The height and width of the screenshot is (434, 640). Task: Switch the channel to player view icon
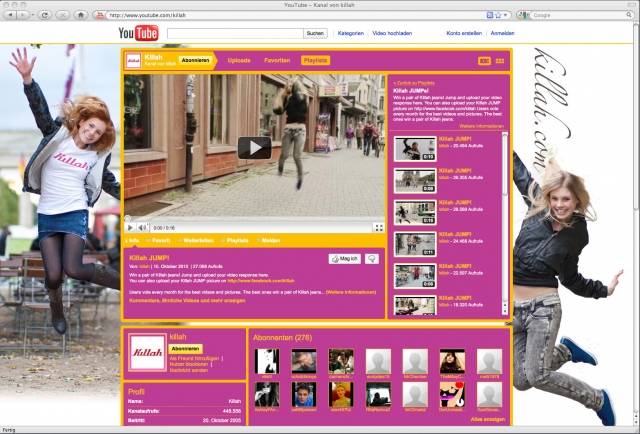coord(484,61)
